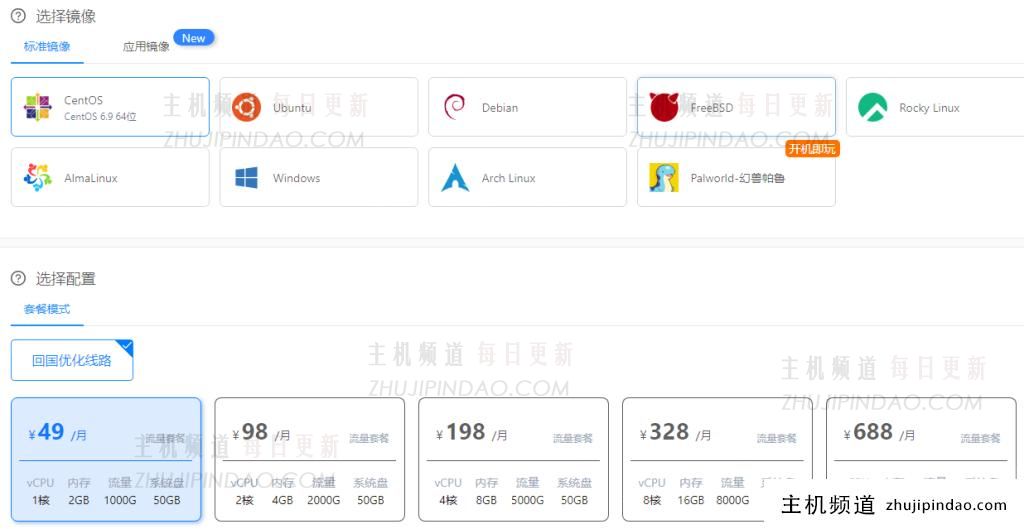Select the ¥328/月 plan card
The image size is (1024, 529).
pyautogui.click(x=717, y=460)
